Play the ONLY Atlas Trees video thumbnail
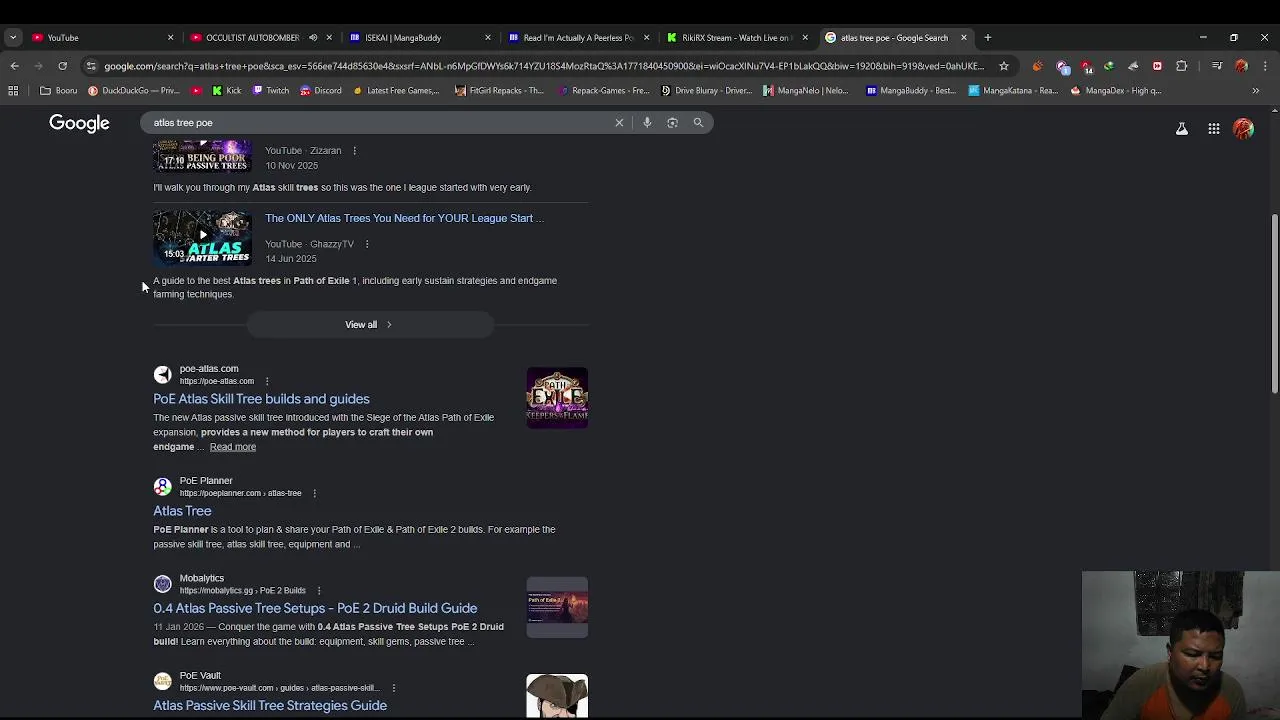This screenshot has width=1280, height=720. [x=203, y=236]
